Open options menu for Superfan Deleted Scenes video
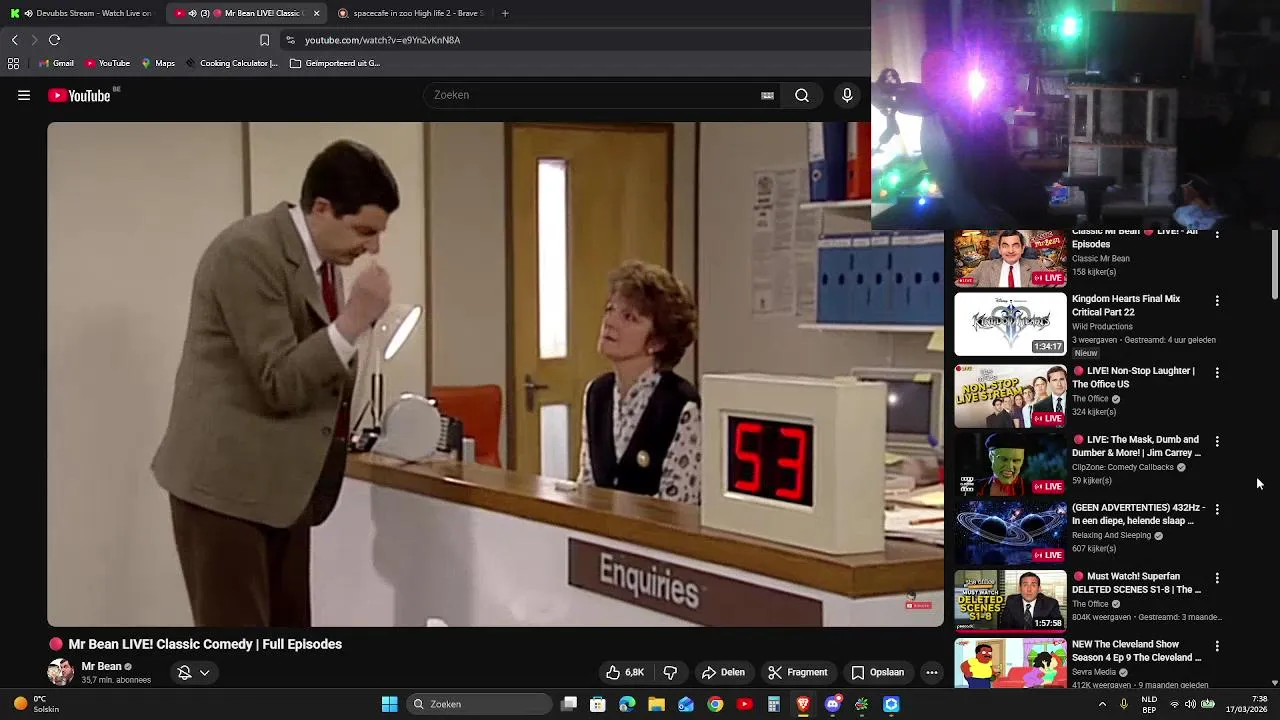The image size is (1280, 720). pos(1217,578)
